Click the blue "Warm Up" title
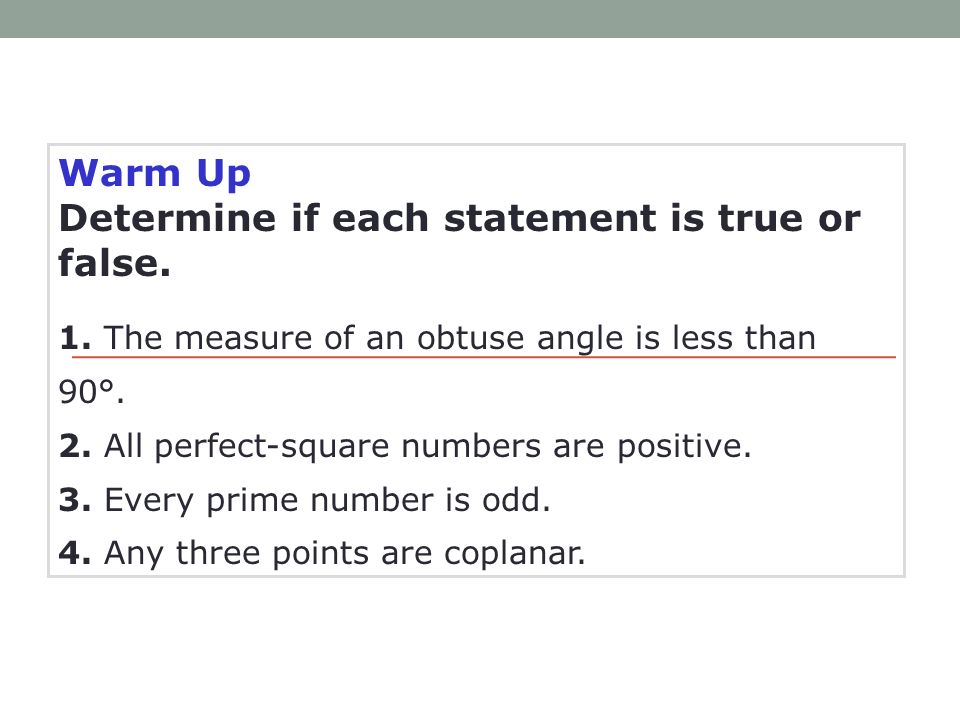Viewport: 960px width, 720px height. click(154, 174)
